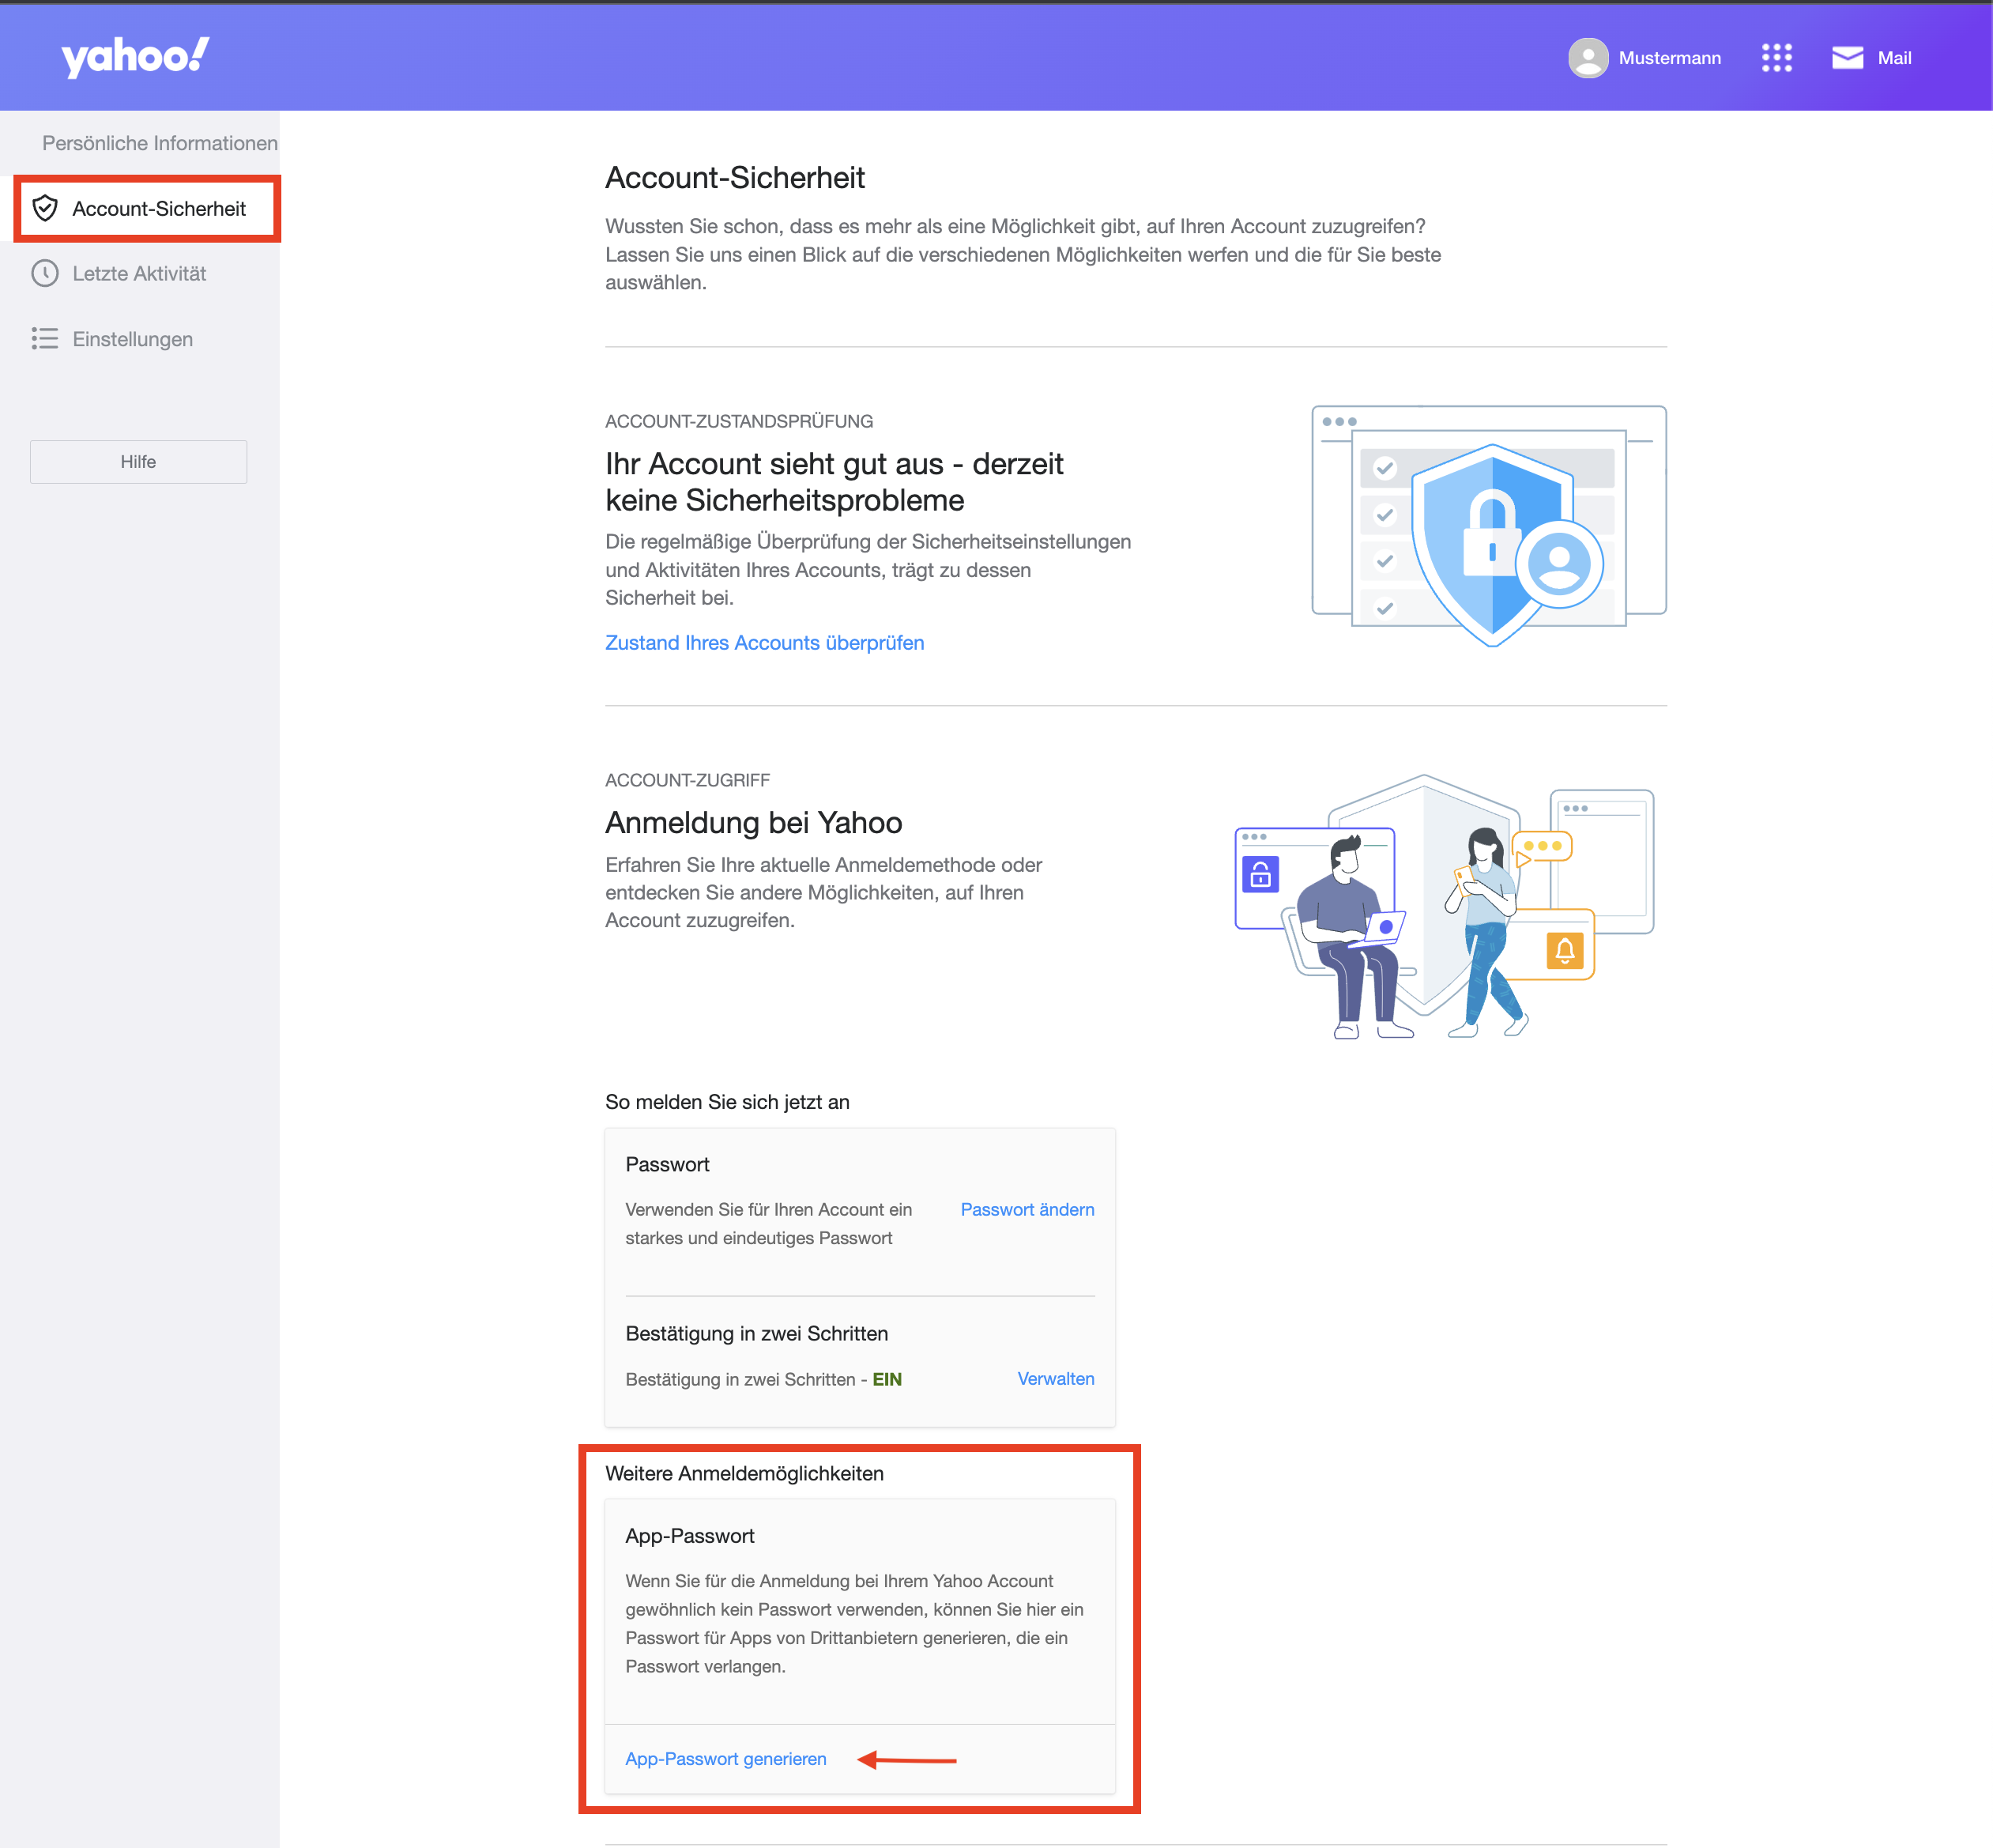This screenshot has width=1993, height=1848.
Task: Click the Account-Sicherheit shield icon
Action: point(45,208)
